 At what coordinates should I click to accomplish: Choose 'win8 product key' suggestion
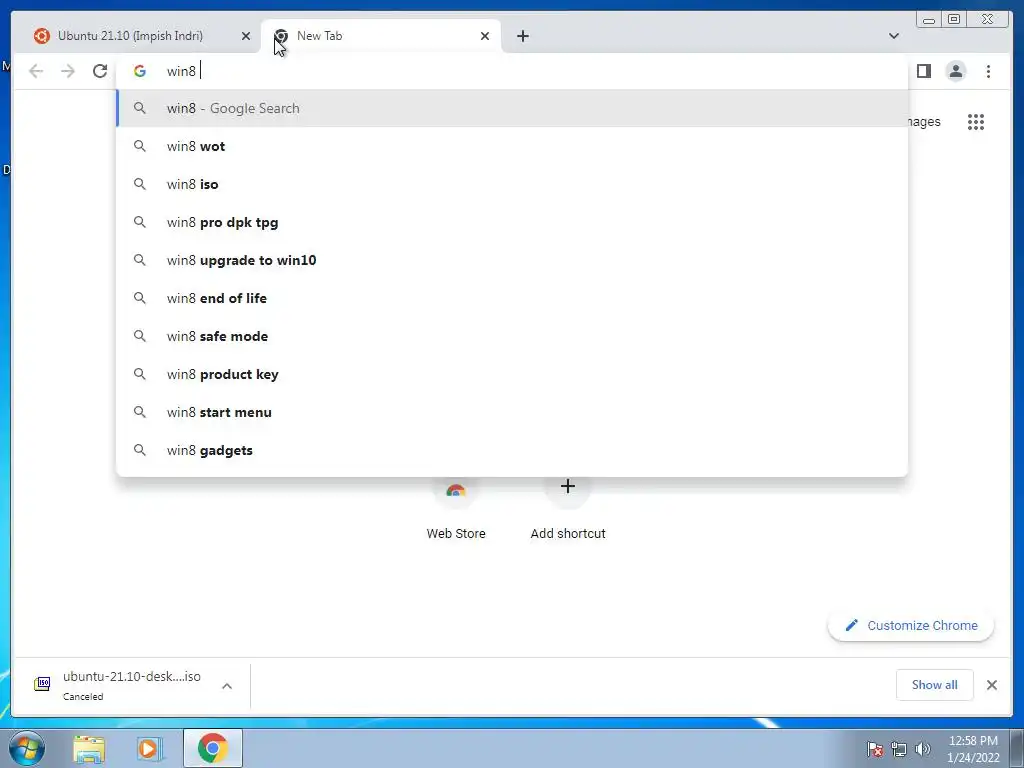point(512,374)
